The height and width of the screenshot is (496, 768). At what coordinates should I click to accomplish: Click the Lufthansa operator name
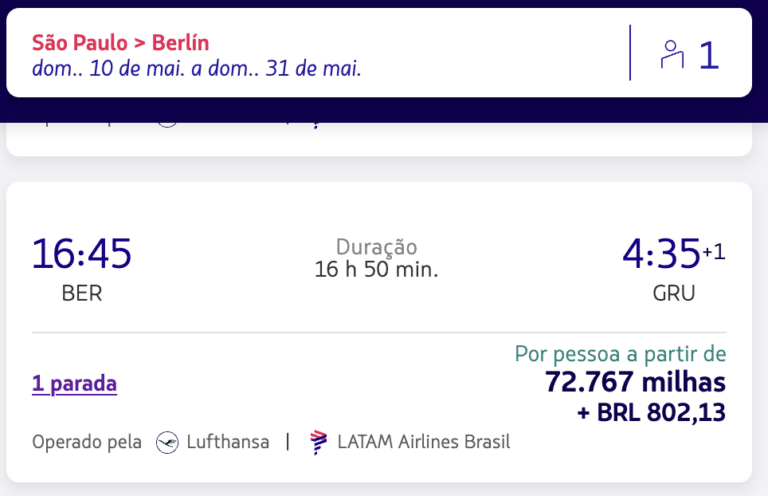click(228, 442)
